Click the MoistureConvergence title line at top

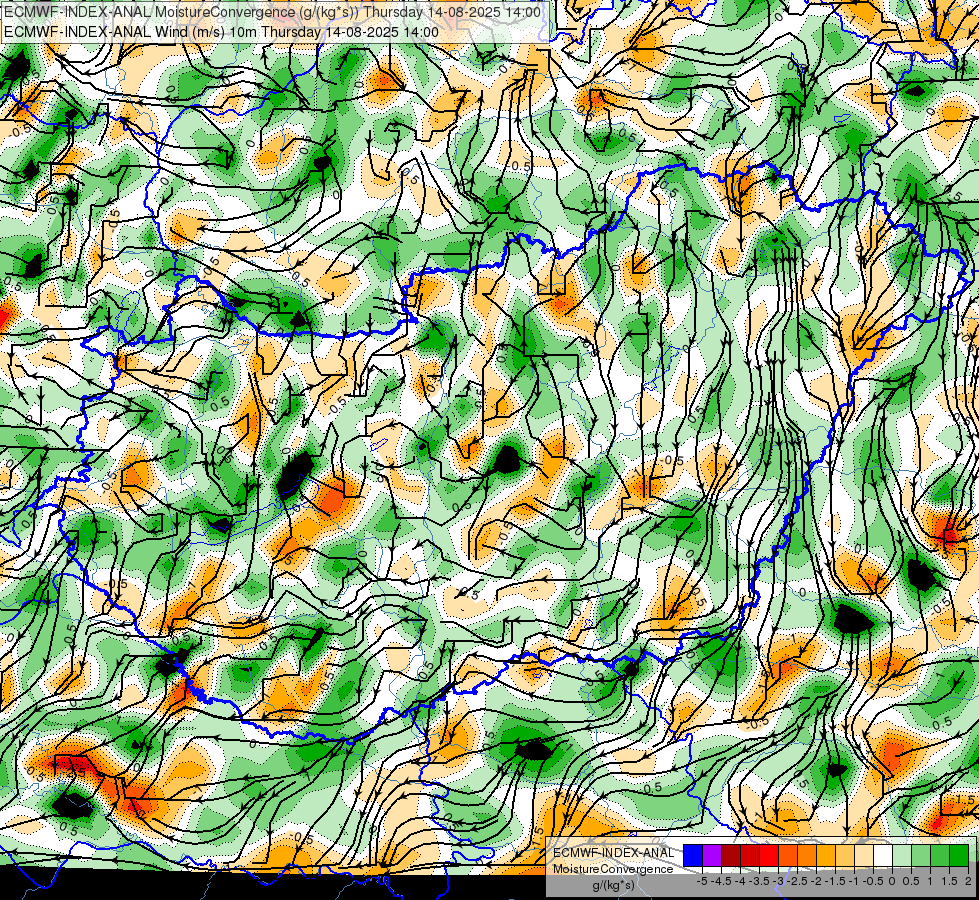(x=272, y=12)
